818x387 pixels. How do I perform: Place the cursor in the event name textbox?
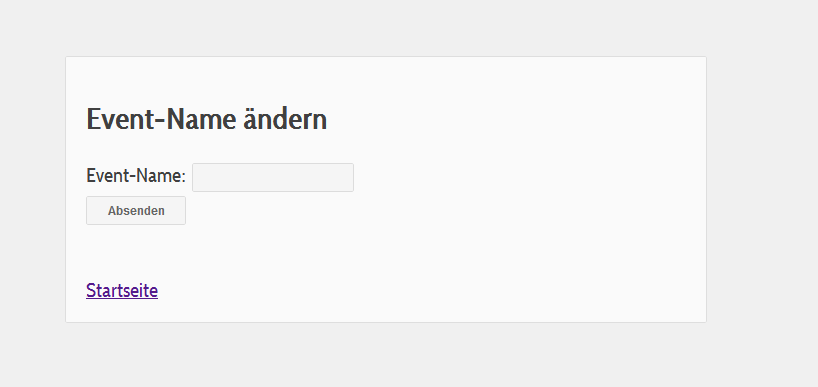(273, 177)
